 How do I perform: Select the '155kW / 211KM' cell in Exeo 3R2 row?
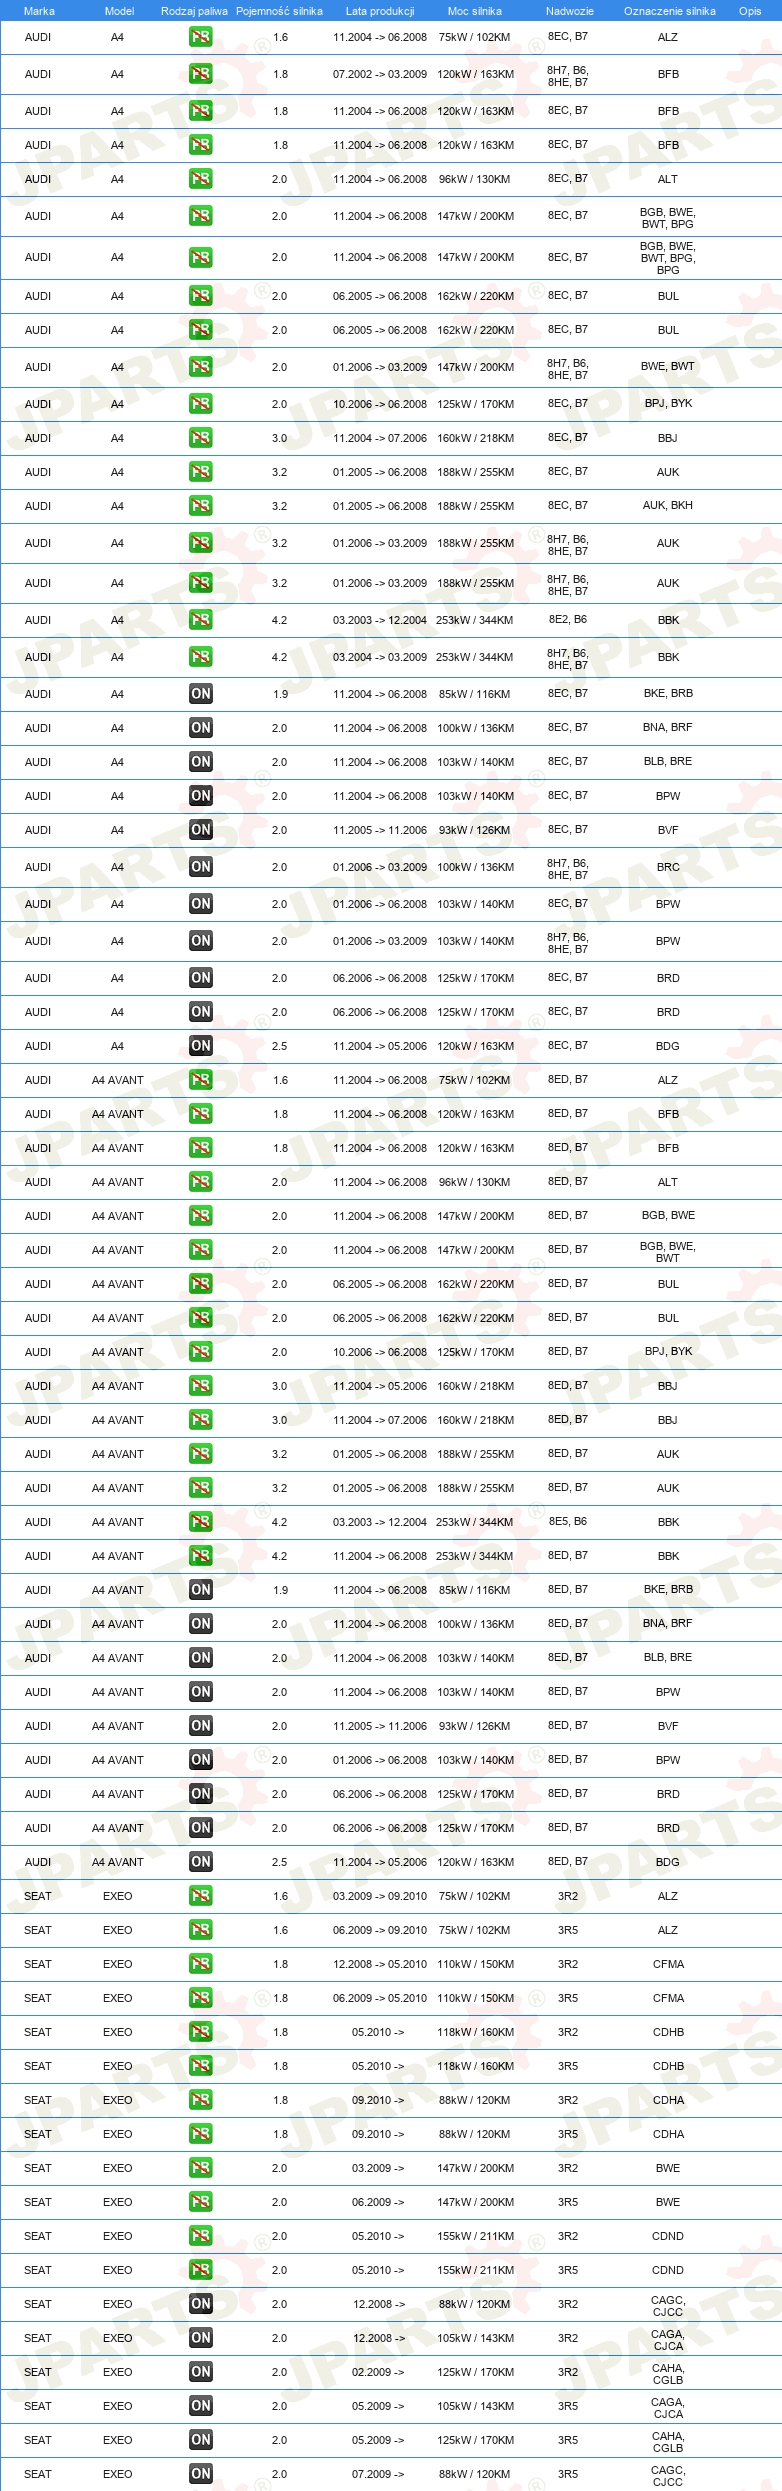475,2236
